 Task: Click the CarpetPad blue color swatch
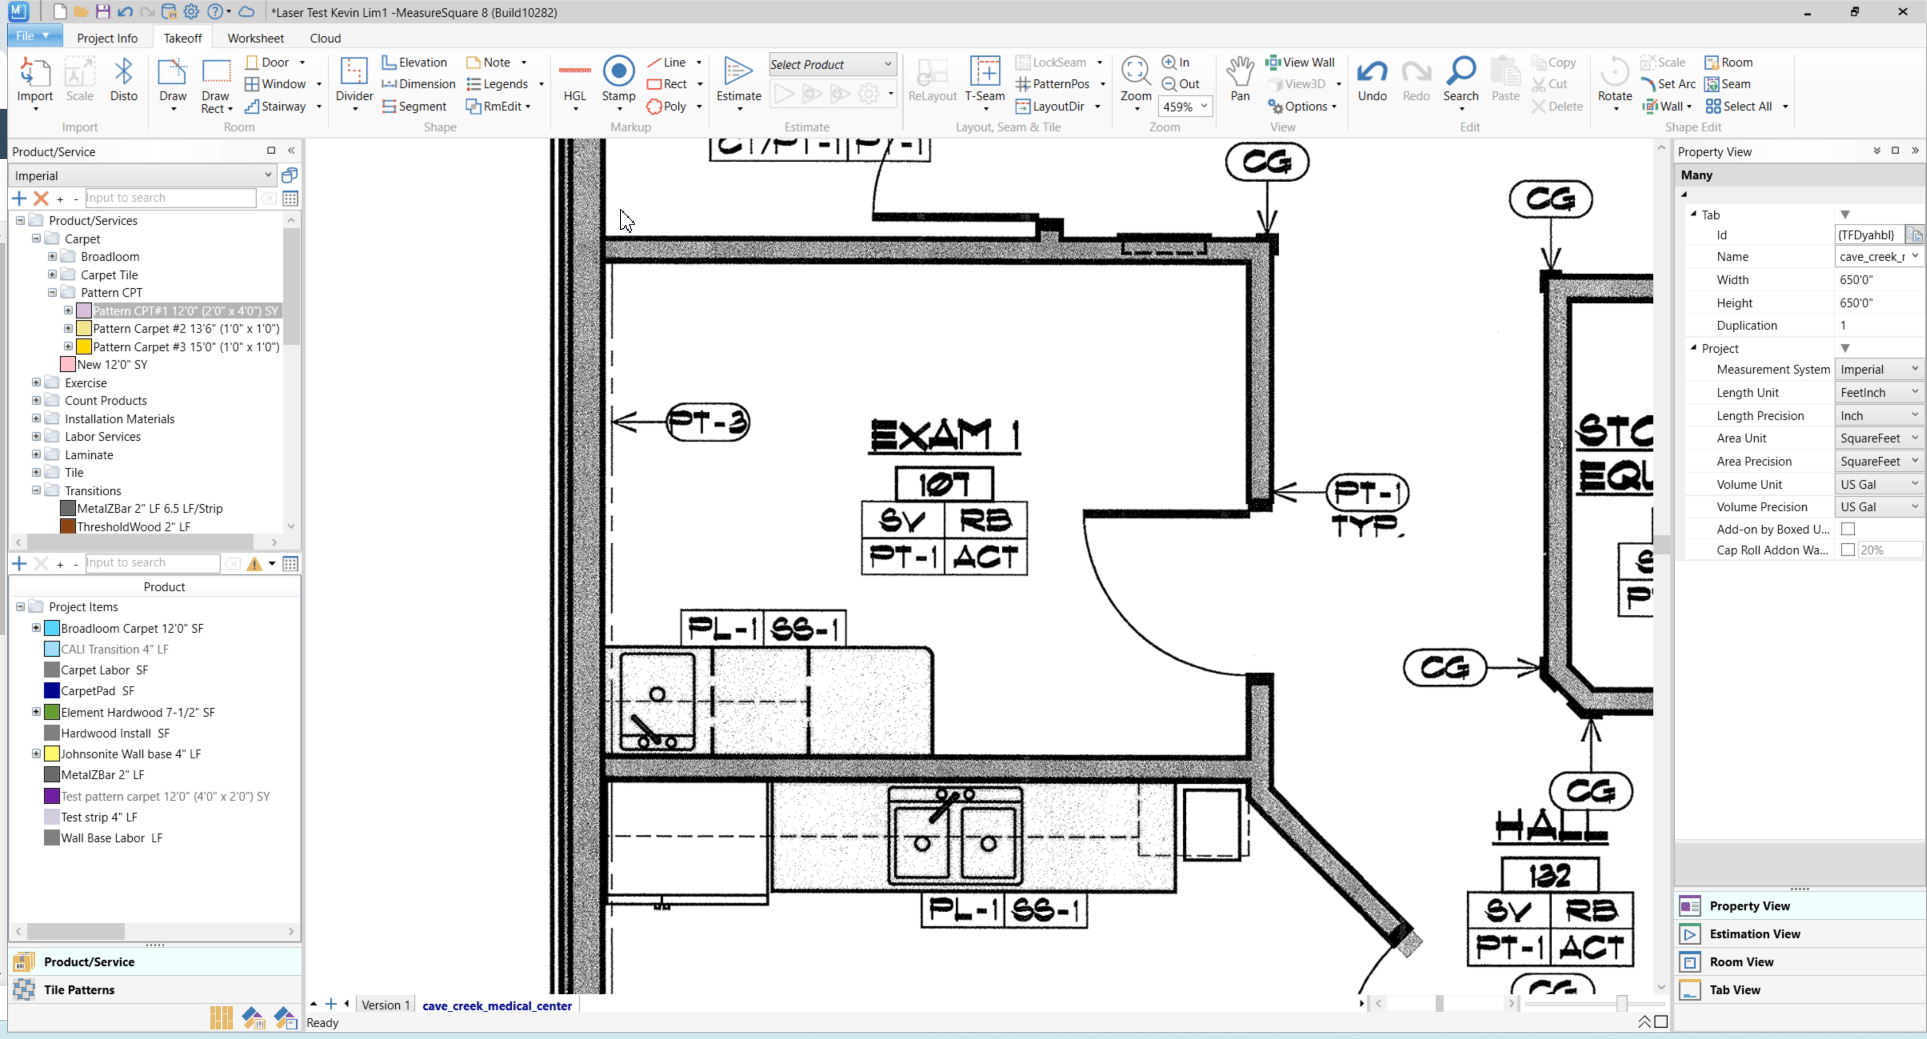pos(52,691)
